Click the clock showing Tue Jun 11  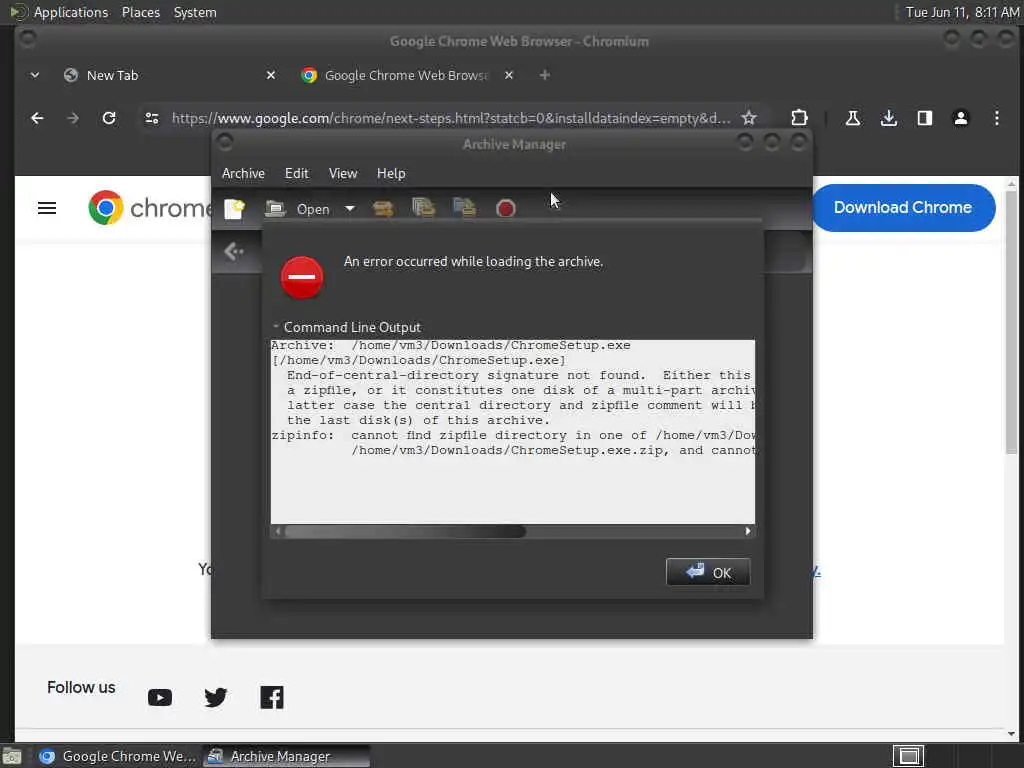(x=961, y=12)
